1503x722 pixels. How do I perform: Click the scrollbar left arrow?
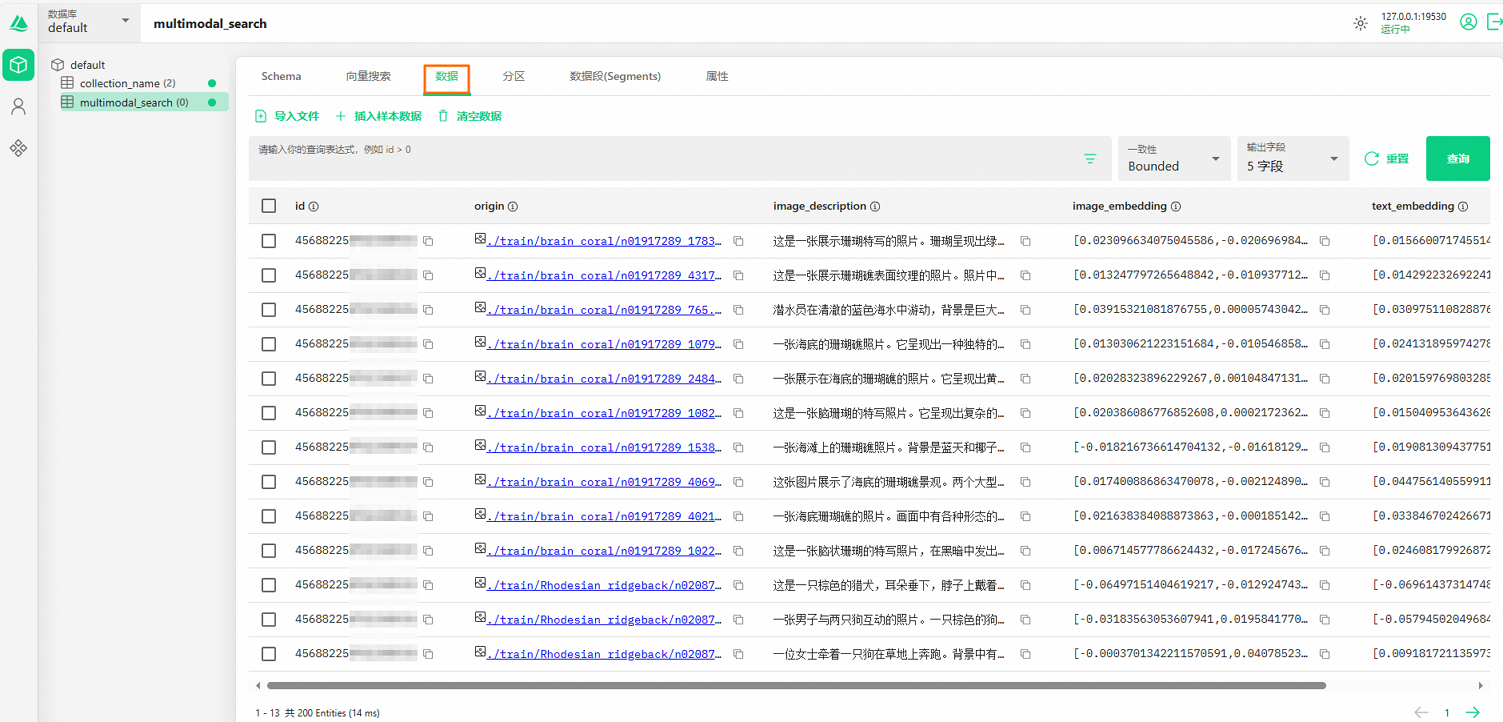click(258, 686)
